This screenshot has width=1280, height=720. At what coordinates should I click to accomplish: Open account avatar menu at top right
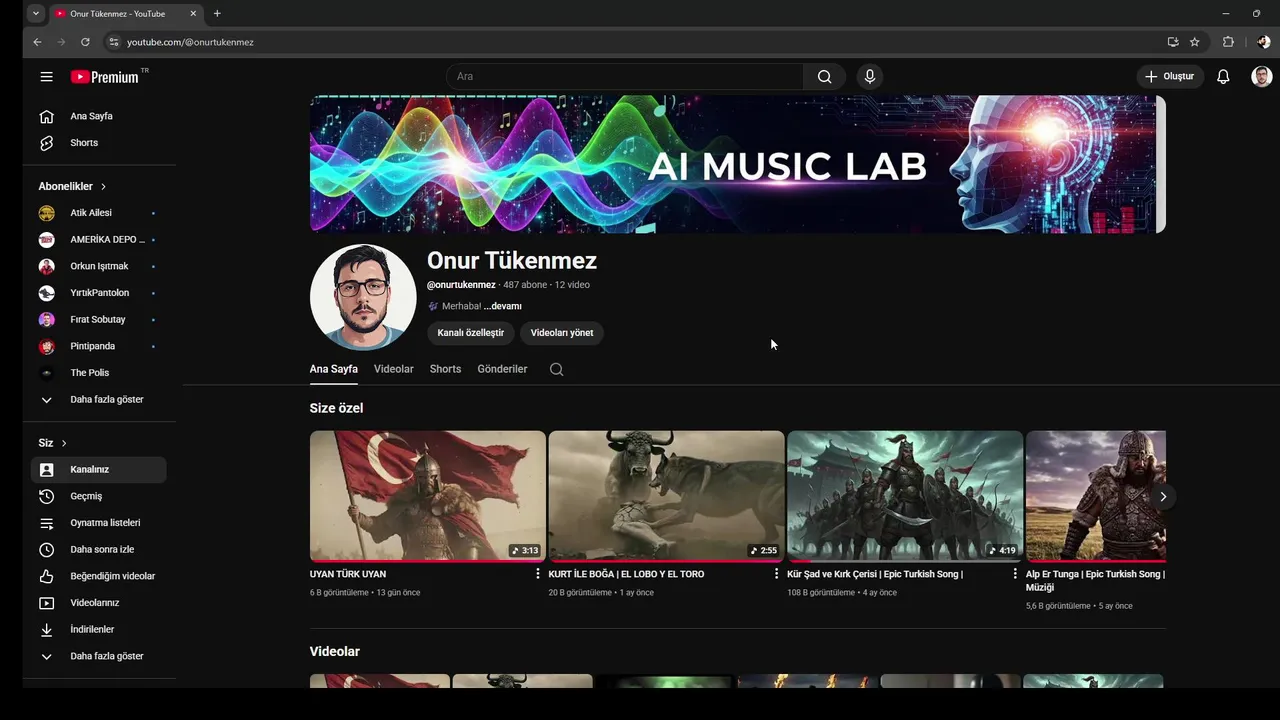1262,77
